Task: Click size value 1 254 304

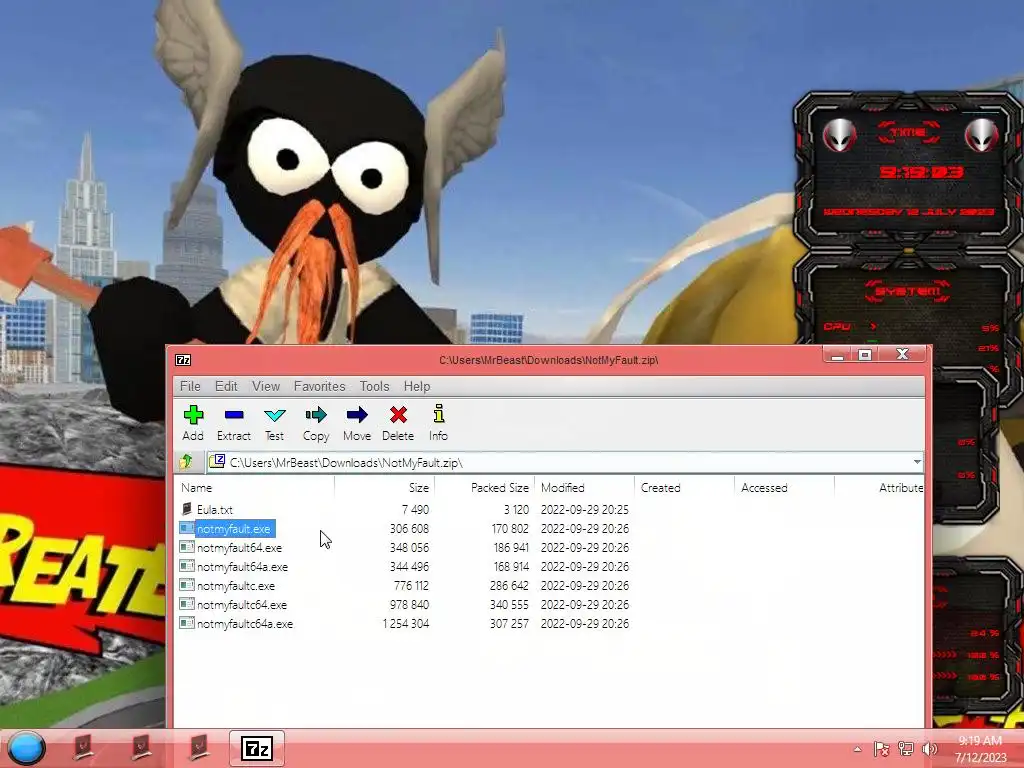Action: [x=406, y=624]
